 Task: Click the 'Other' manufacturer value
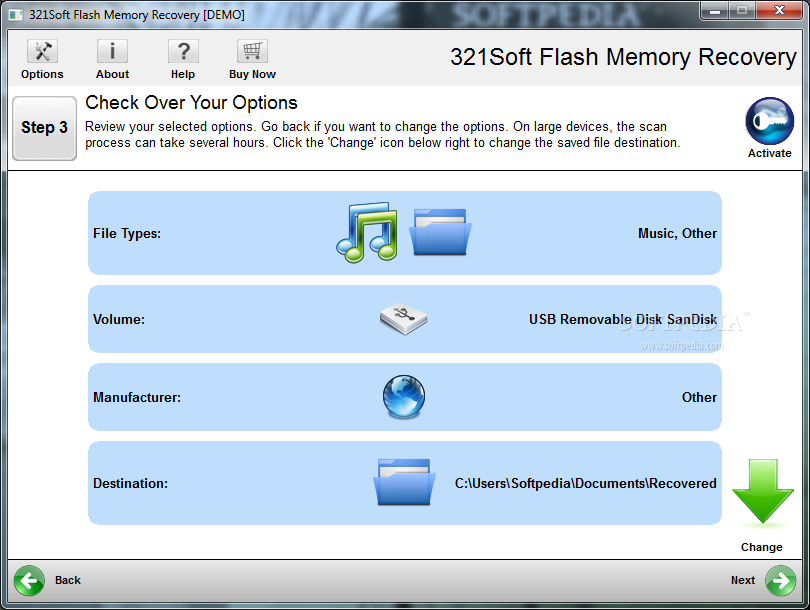click(699, 397)
